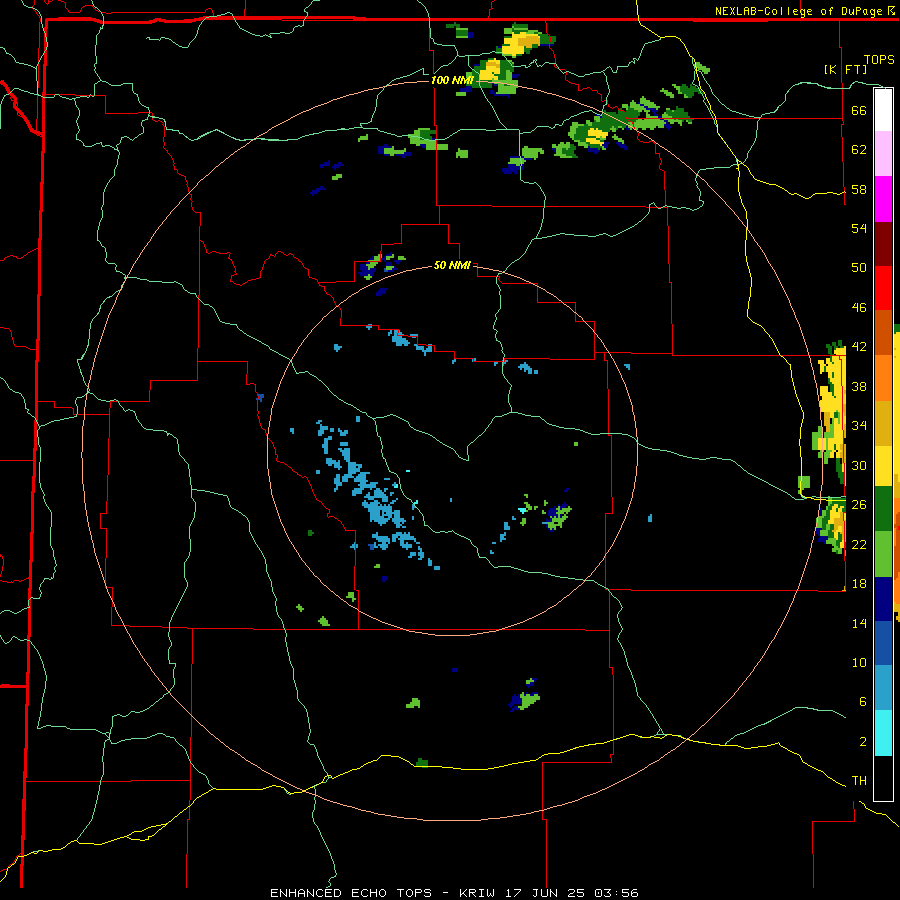Select the 100 NMI range ring label

pos(452,80)
